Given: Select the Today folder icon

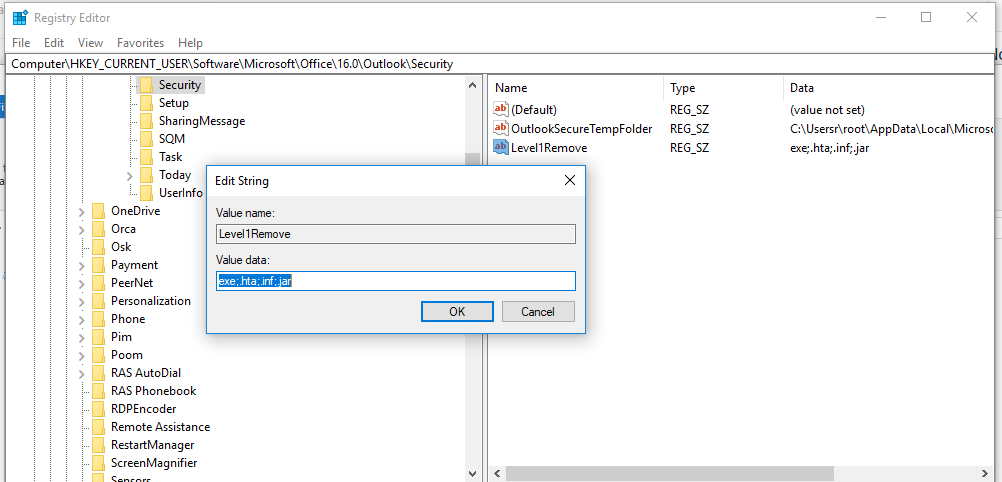Looking at the screenshot, I should point(146,175).
